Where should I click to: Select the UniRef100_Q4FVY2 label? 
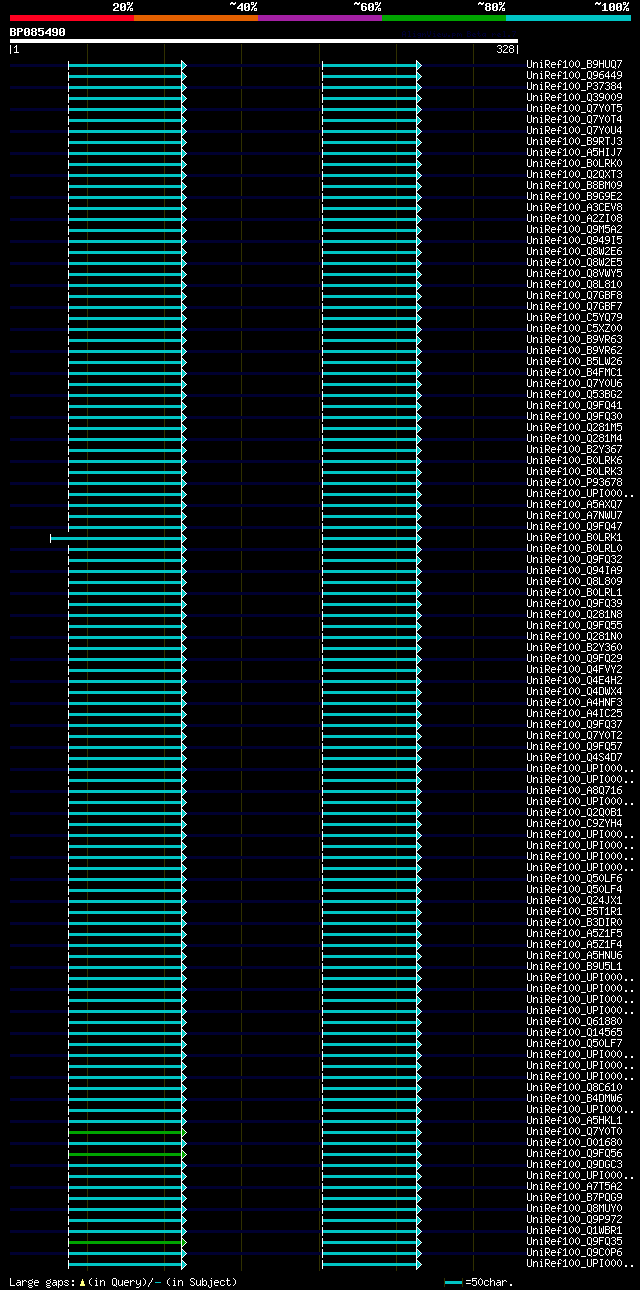575,670
